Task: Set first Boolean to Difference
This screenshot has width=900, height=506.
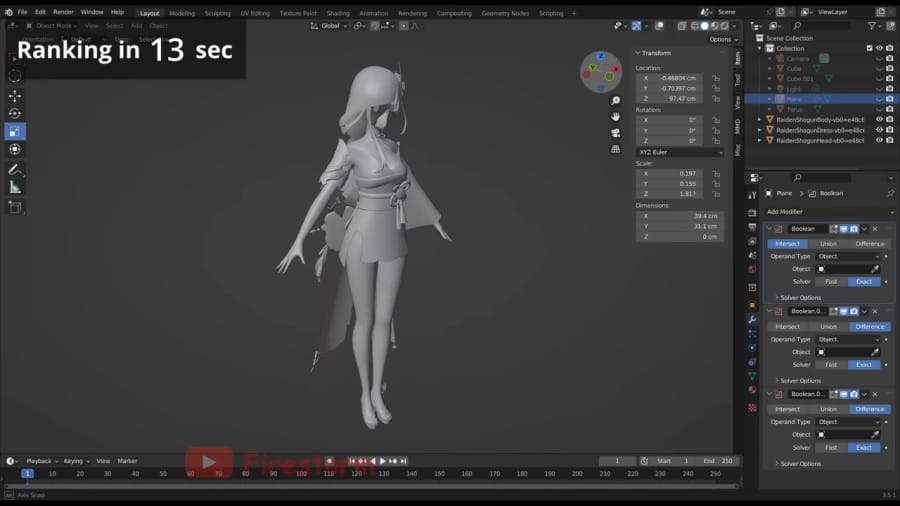Action: click(870, 244)
